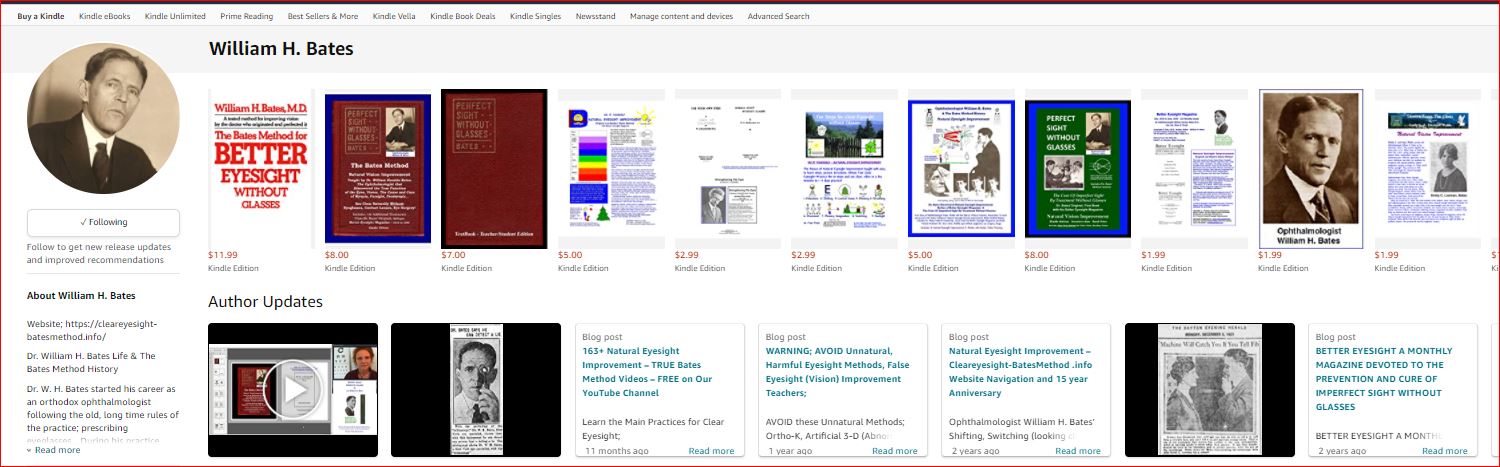The width and height of the screenshot is (1500, 467).
Task: Click Kindle Edition under the $7.00 book
Action: click(467, 268)
